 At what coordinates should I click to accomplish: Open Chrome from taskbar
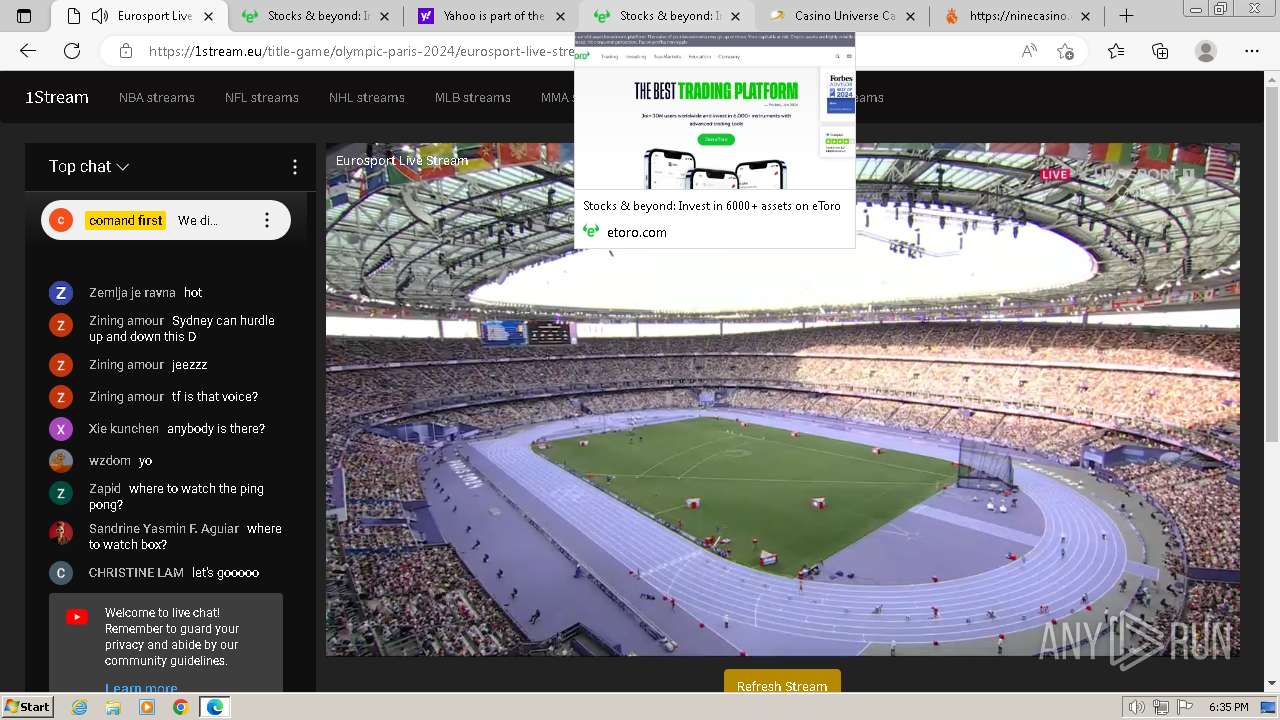pyautogui.click(x=180, y=707)
